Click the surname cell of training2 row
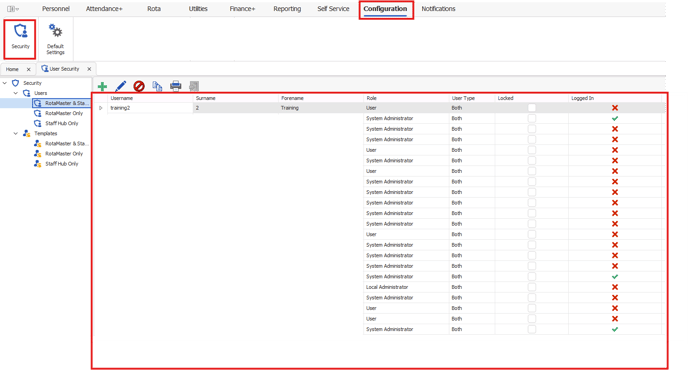The height and width of the screenshot is (370, 688). point(236,108)
